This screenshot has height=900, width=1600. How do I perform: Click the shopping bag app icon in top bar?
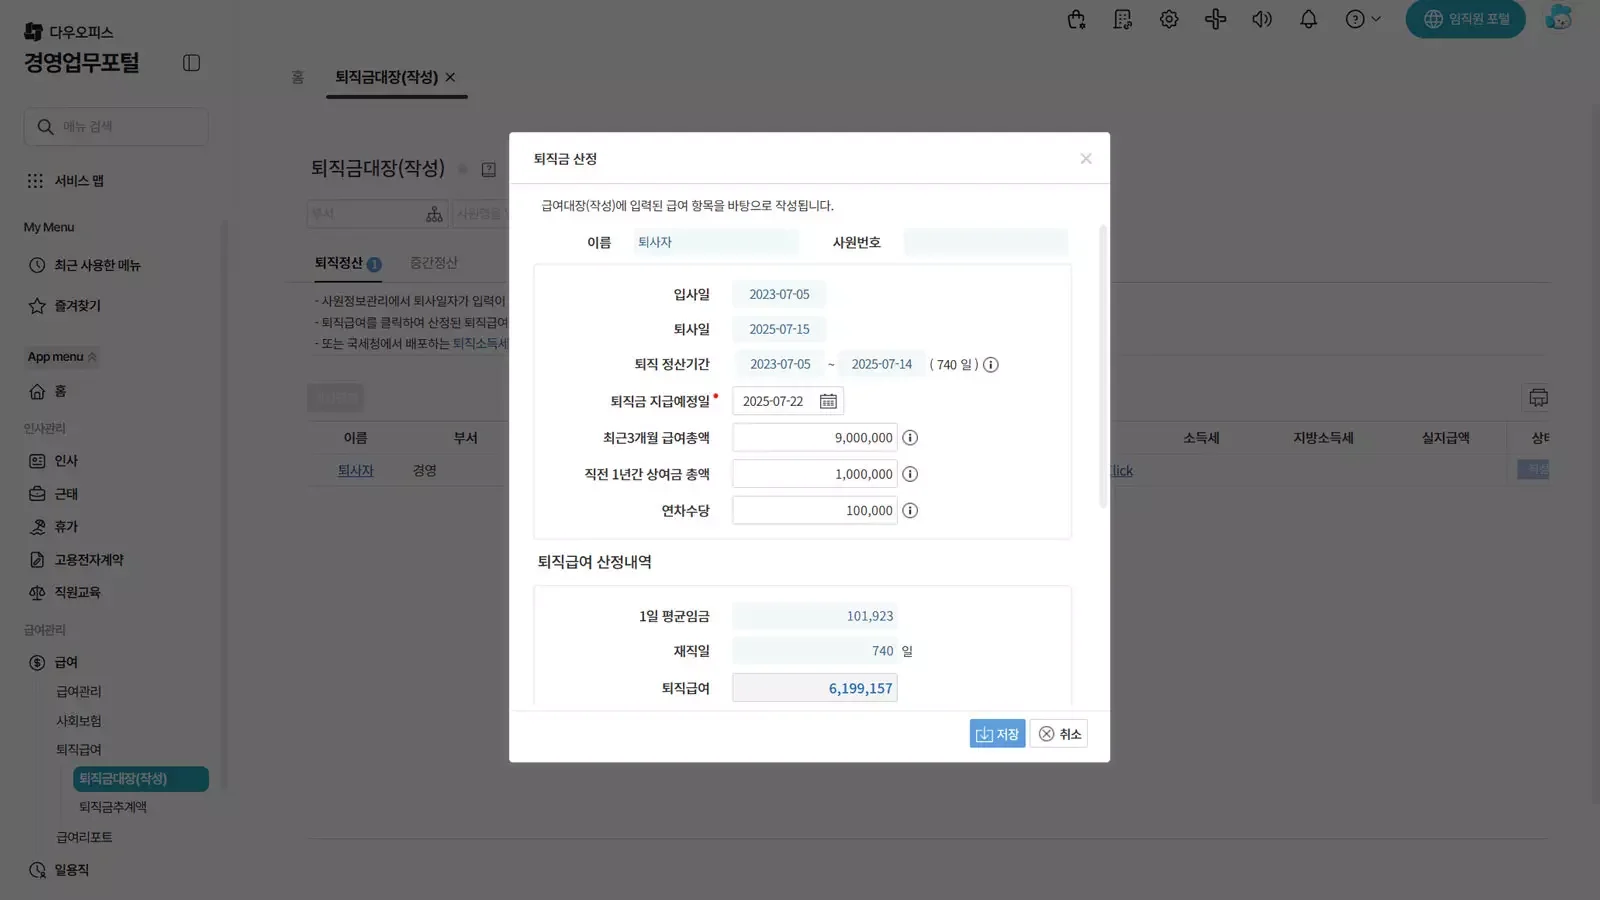coord(1075,19)
